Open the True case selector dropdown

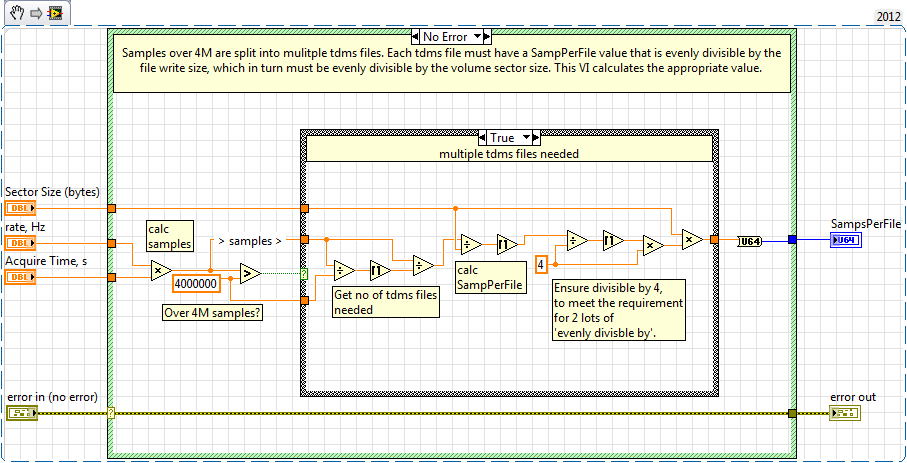[526, 138]
